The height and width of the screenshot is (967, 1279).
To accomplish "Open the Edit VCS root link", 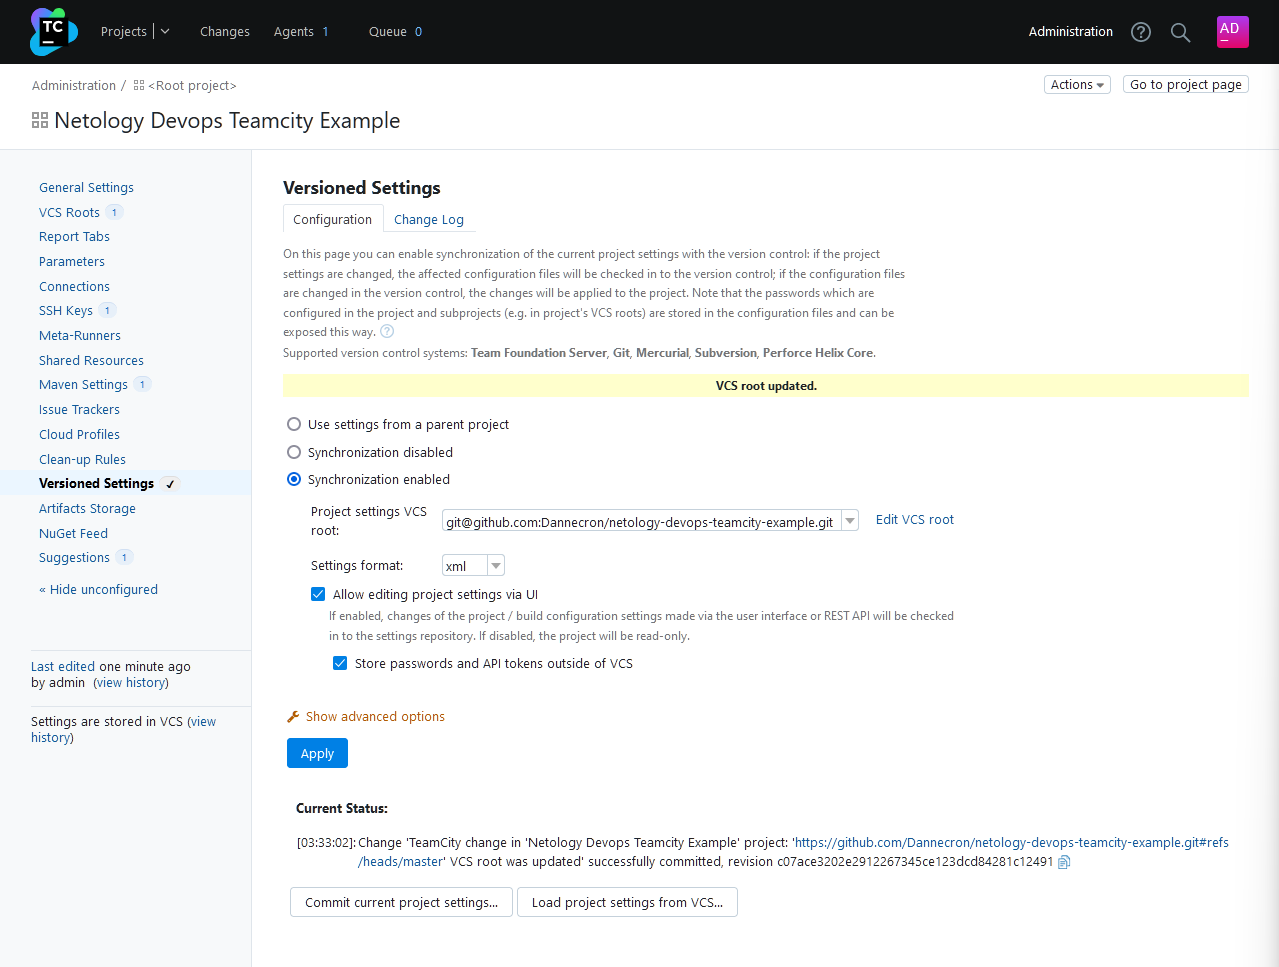I will tap(913, 519).
